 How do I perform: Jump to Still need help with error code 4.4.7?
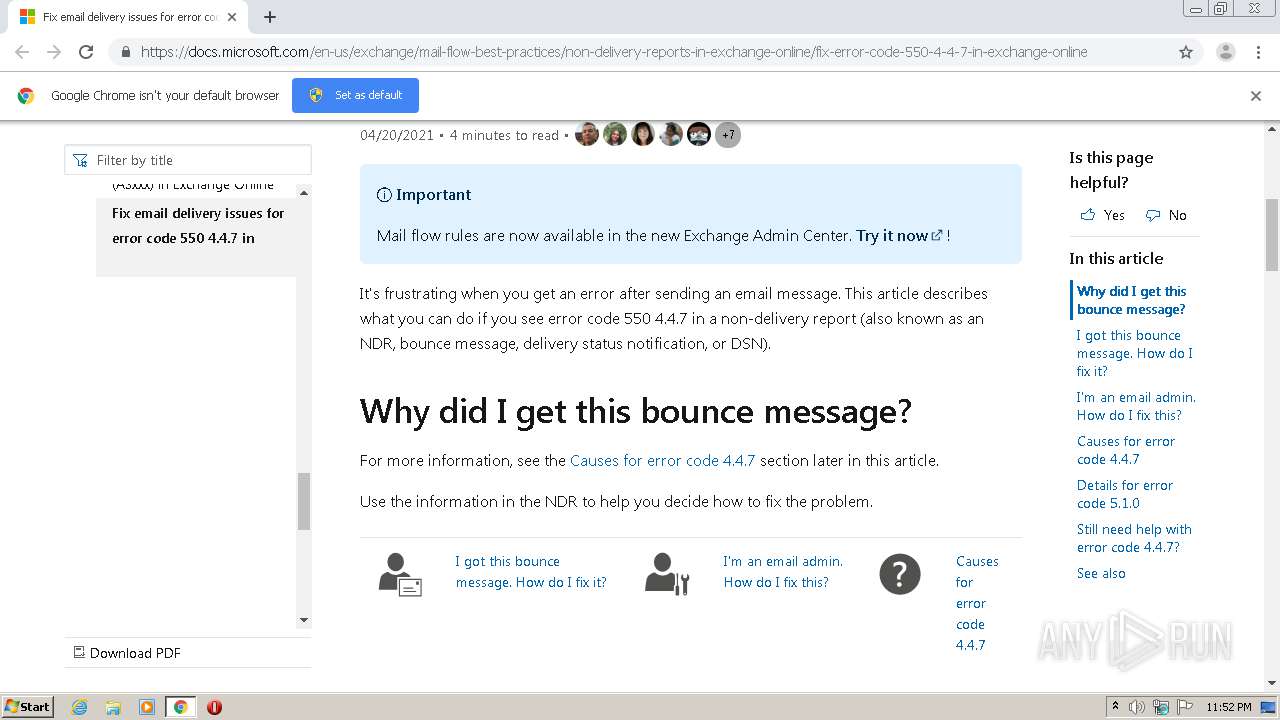1134,538
